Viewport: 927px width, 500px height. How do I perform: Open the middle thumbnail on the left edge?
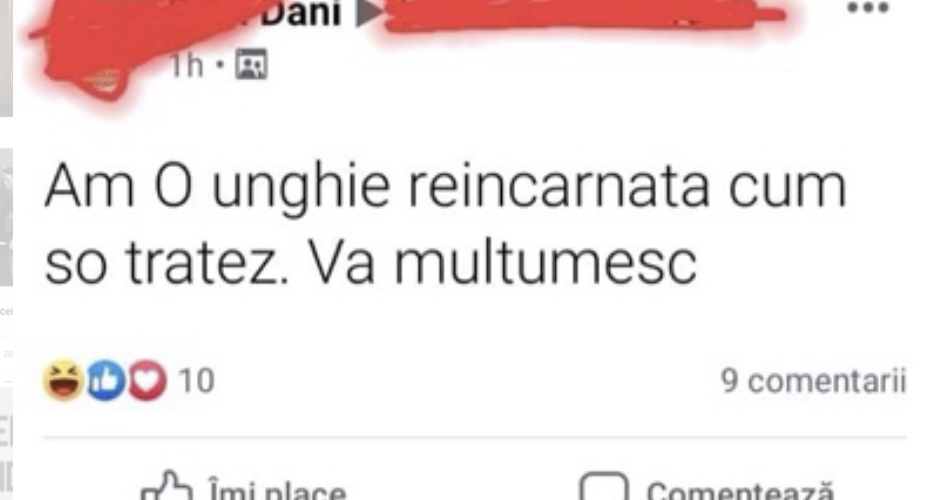click(x=7, y=217)
